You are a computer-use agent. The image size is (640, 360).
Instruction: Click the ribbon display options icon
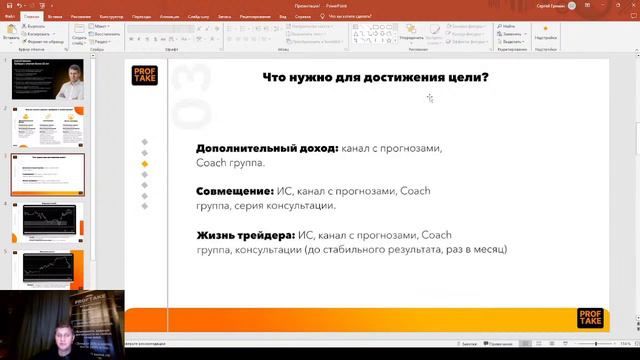pos(587,5)
